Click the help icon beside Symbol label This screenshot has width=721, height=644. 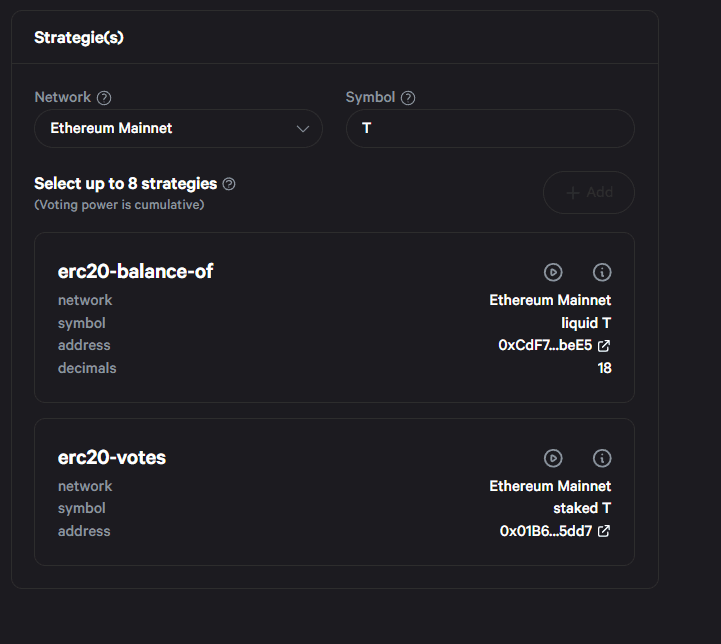tap(408, 98)
